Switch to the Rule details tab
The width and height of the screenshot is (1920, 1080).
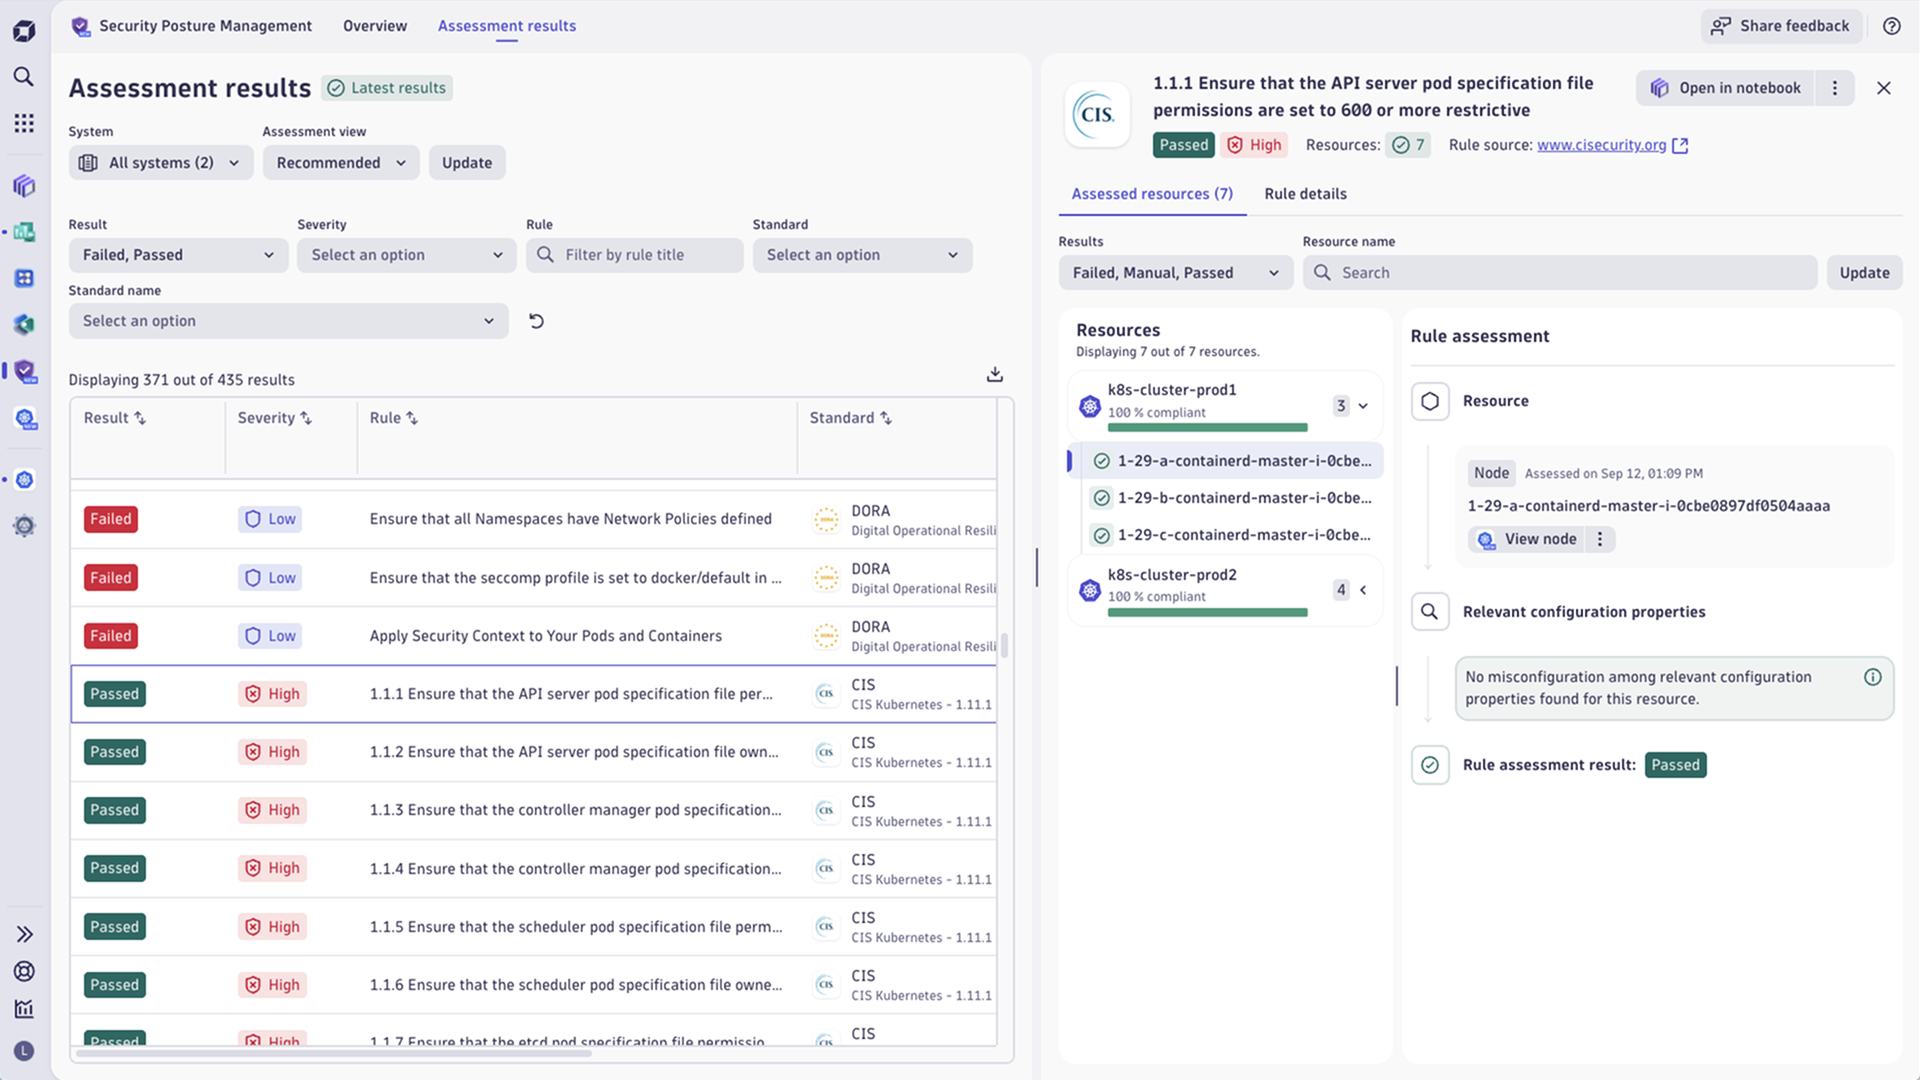(x=1305, y=194)
